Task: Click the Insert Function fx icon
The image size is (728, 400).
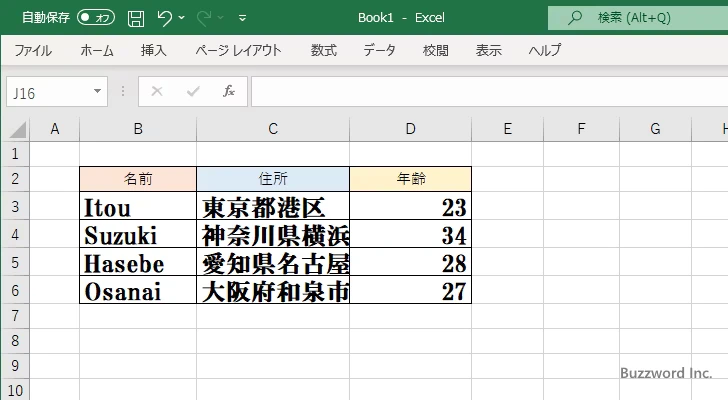Action: [229, 91]
